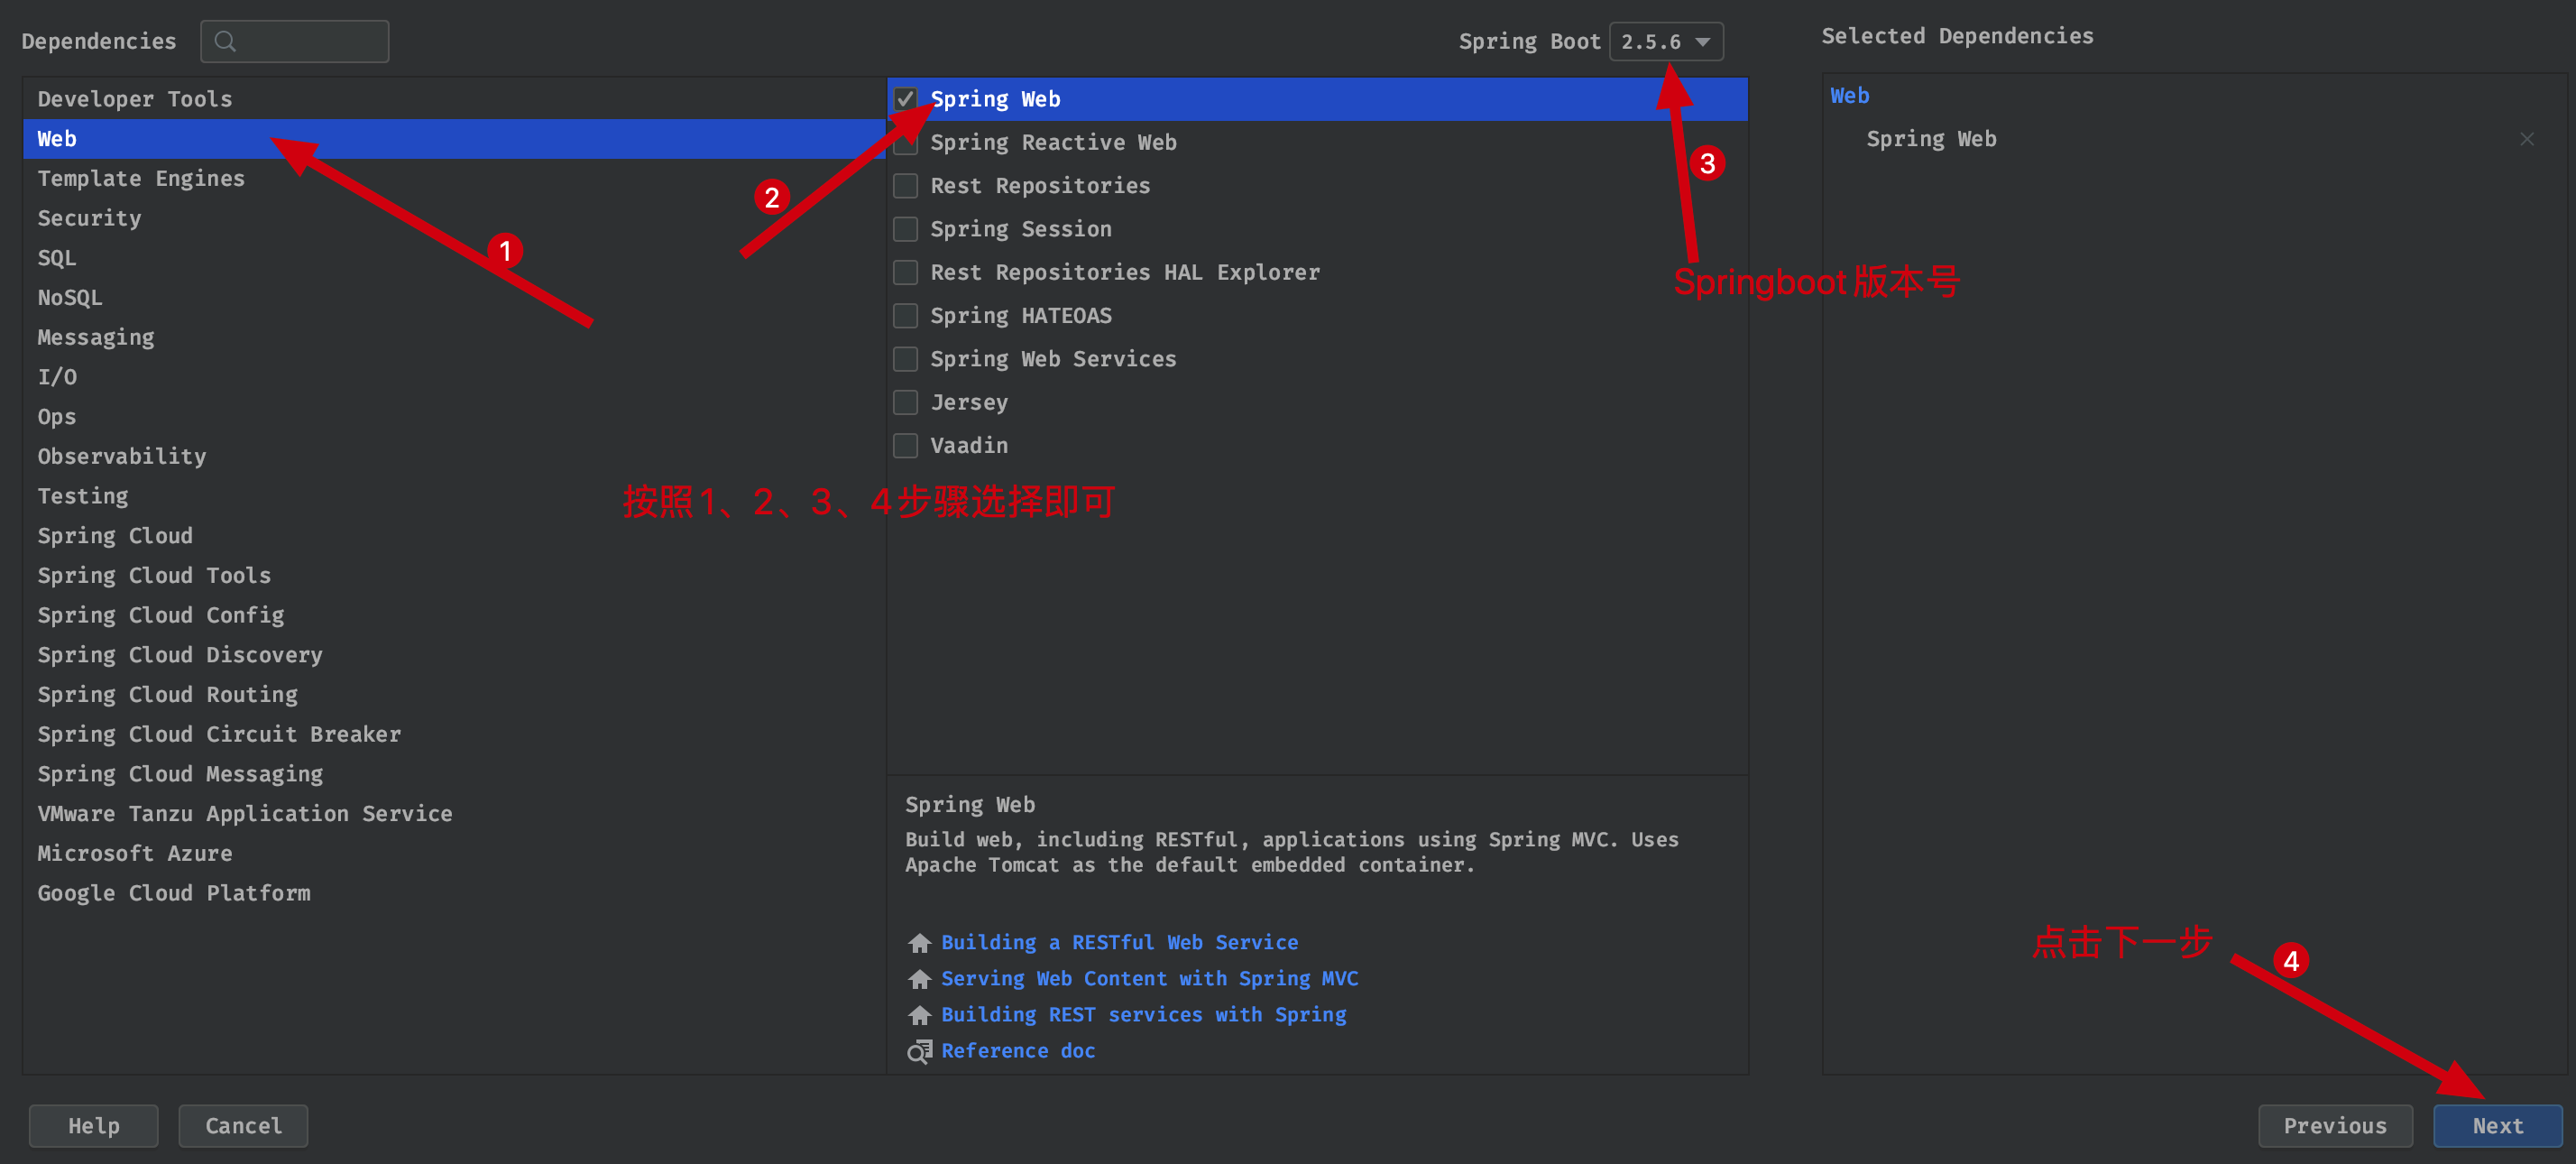Click the Next button

pyautogui.click(x=2497, y=1125)
